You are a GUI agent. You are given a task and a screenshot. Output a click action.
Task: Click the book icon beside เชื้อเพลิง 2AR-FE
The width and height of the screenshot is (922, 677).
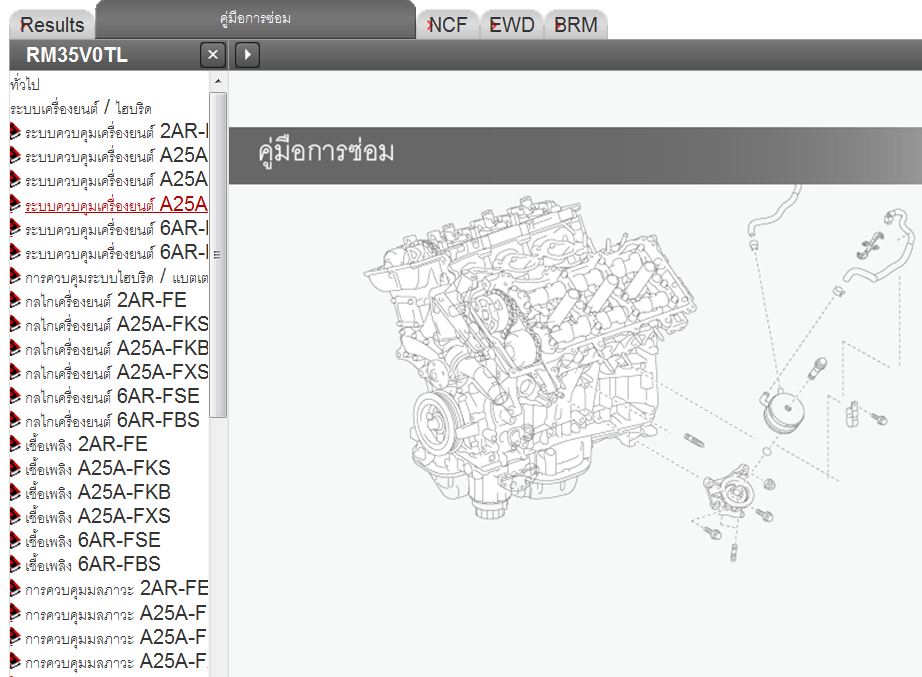[15, 444]
